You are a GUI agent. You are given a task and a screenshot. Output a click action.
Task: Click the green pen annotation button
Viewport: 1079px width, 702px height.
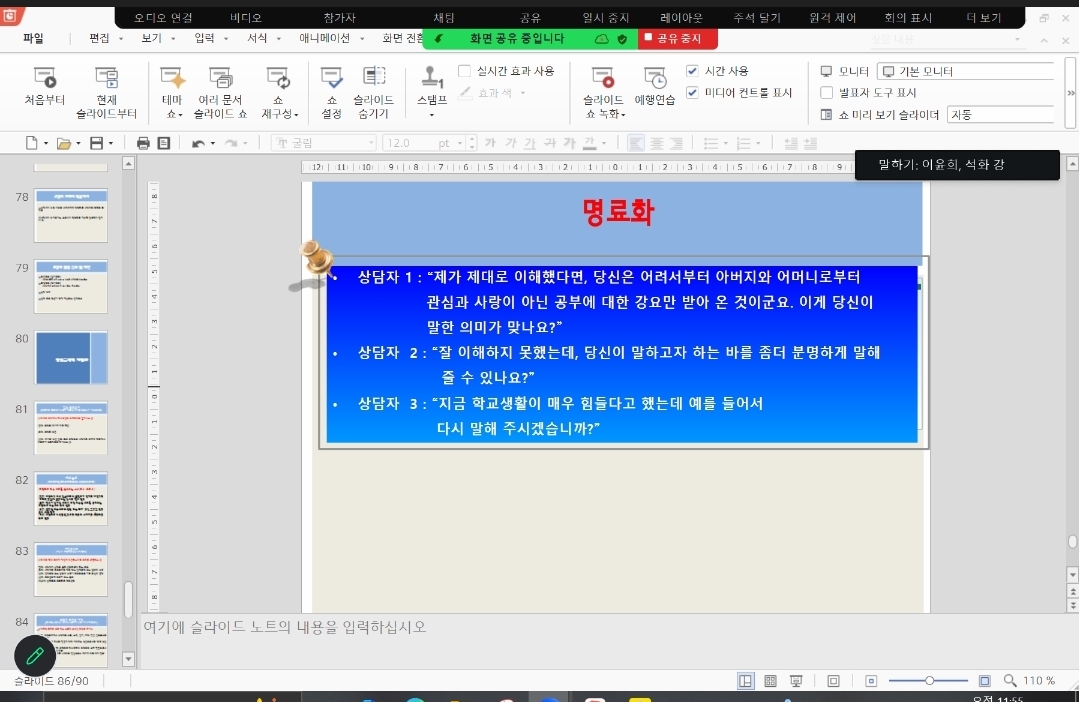point(35,656)
